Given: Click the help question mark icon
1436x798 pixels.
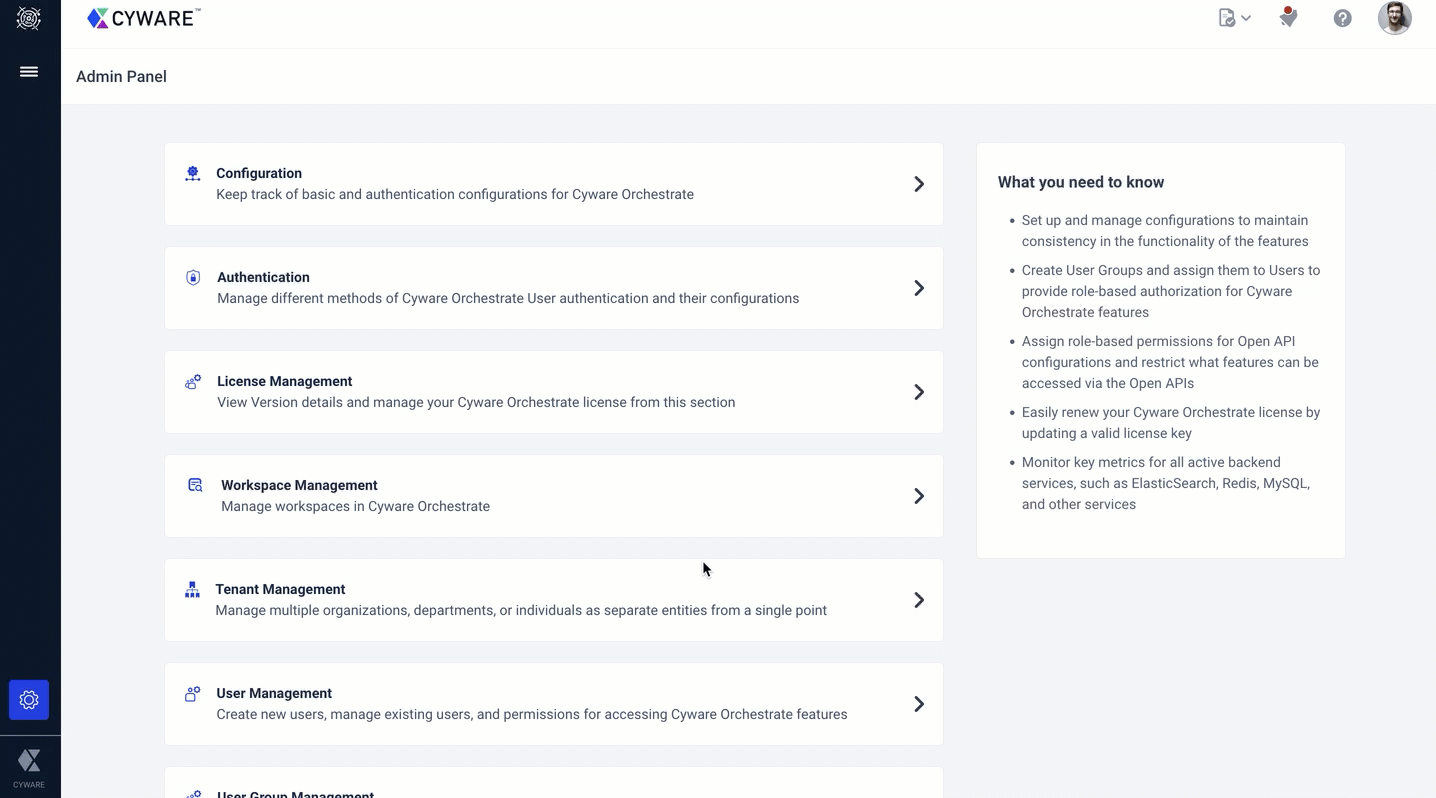Looking at the screenshot, I should tap(1342, 18).
